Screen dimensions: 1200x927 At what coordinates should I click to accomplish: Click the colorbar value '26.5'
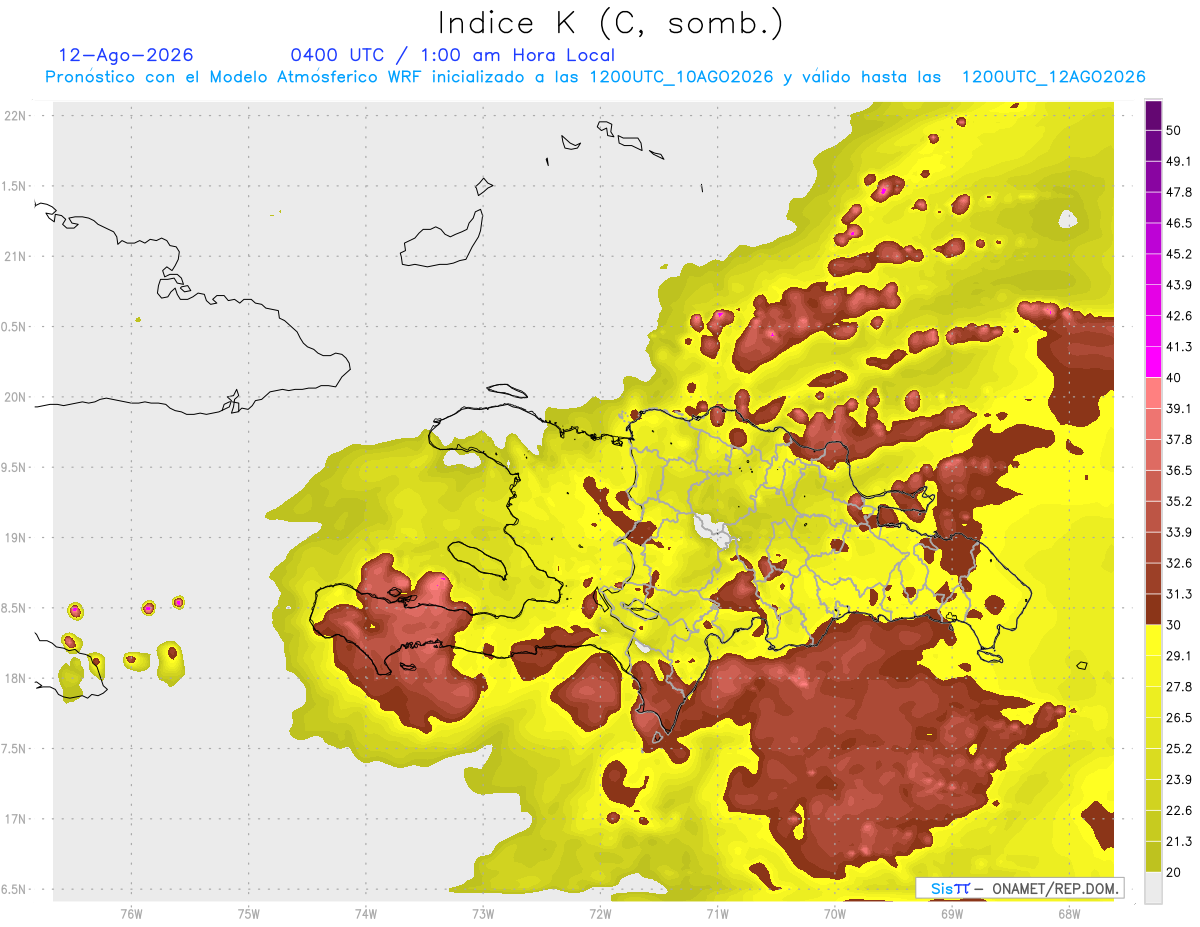[x=1179, y=718]
